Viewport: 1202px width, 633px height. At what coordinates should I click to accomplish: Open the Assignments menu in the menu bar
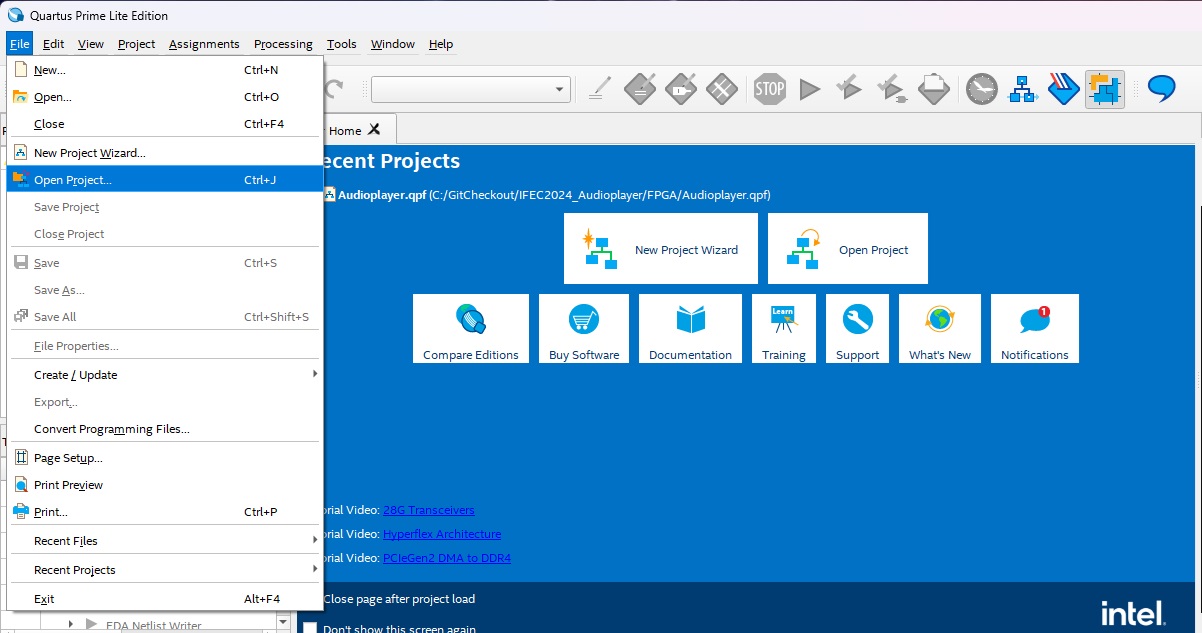pos(204,44)
